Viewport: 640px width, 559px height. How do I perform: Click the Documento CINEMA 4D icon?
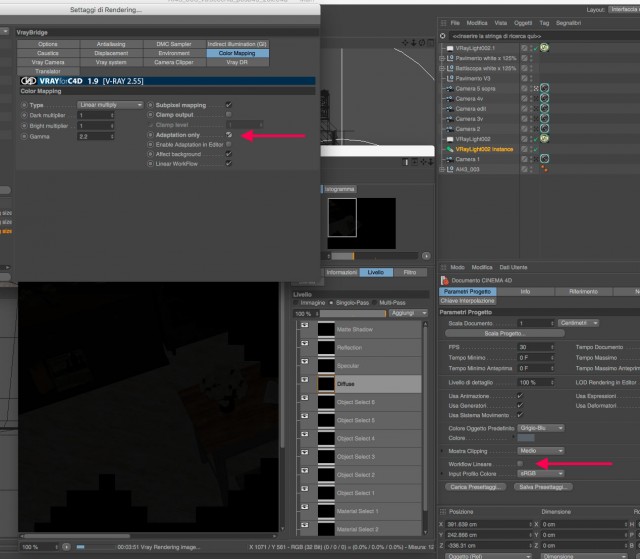(444, 280)
